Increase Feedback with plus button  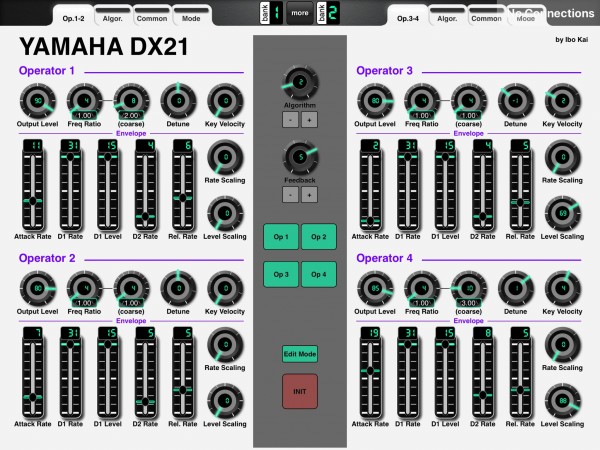[309, 195]
